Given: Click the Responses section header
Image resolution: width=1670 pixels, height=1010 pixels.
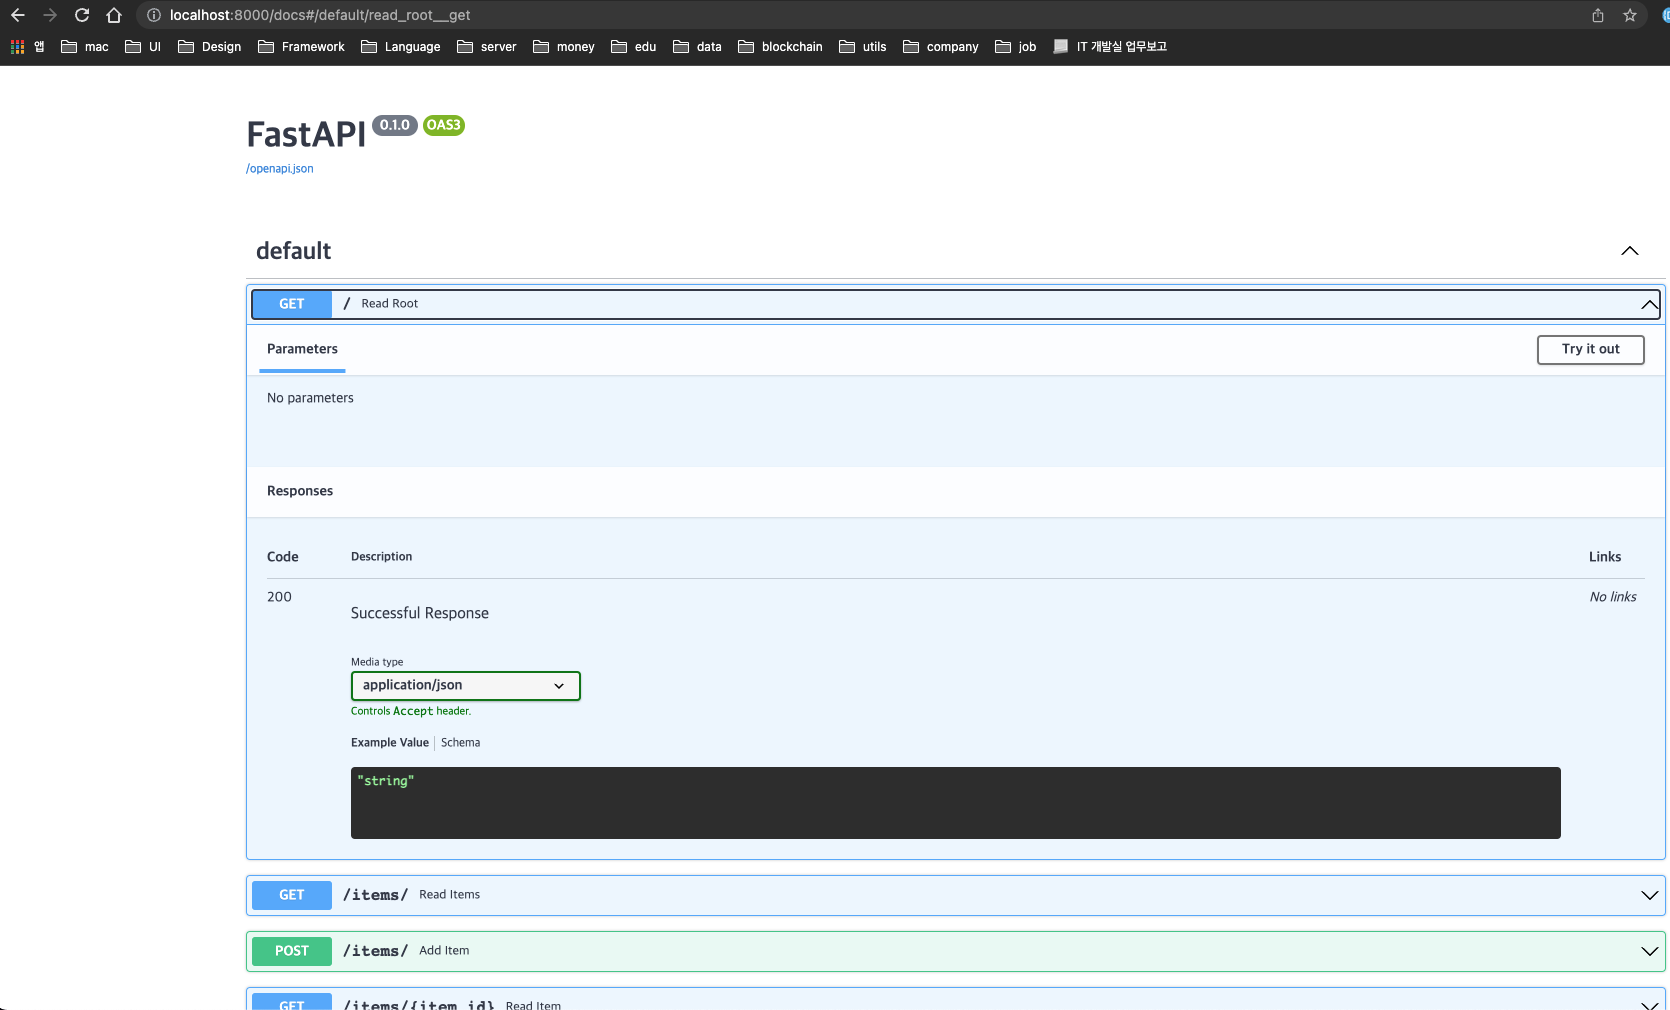Looking at the screenshot, I should coord(300,491).
